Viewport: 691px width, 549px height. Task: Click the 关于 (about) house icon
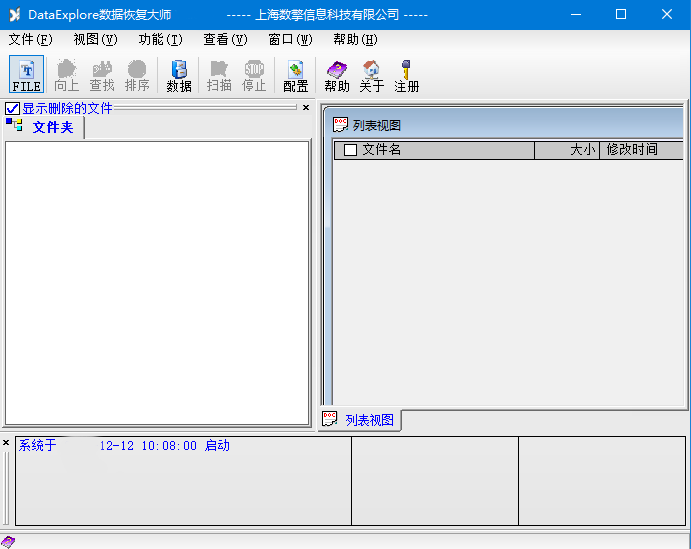(x=372, y=74)
